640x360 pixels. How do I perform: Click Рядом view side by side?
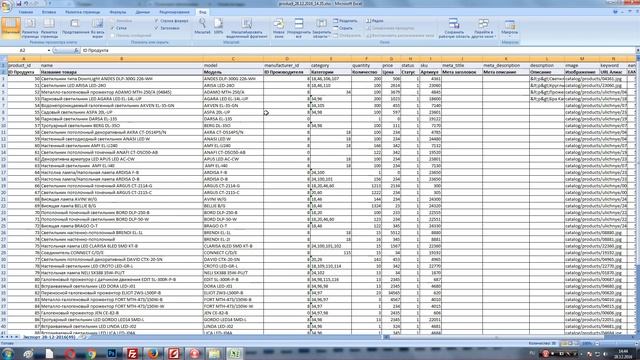click(375, 21)
